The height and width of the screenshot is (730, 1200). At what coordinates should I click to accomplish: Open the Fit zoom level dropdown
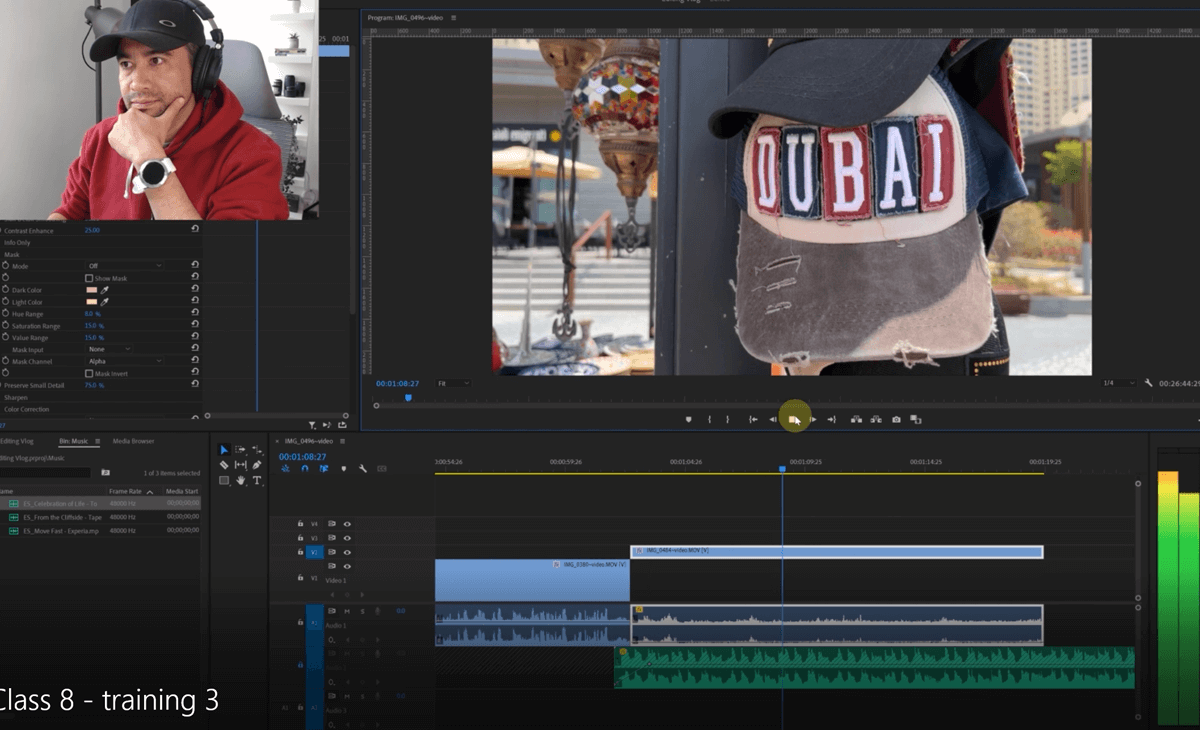pyautogui.click(x=453, y=383)
